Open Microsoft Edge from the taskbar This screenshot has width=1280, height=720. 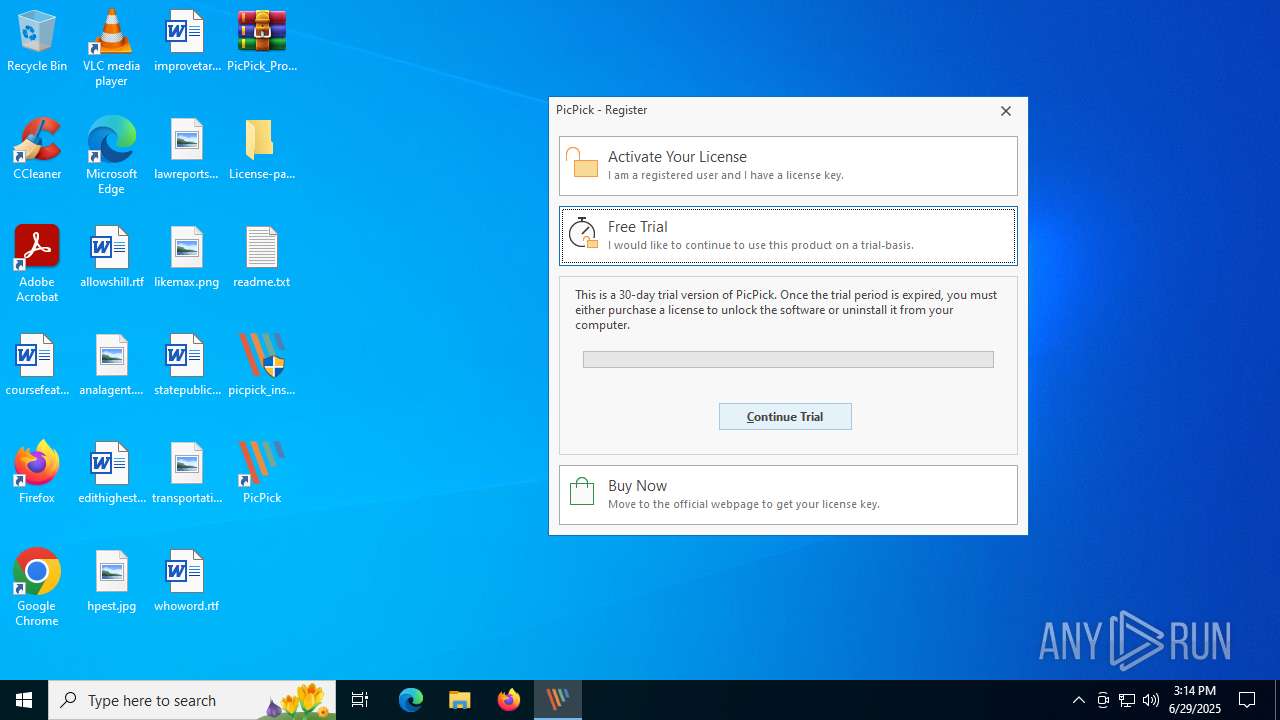pos(411,700)
